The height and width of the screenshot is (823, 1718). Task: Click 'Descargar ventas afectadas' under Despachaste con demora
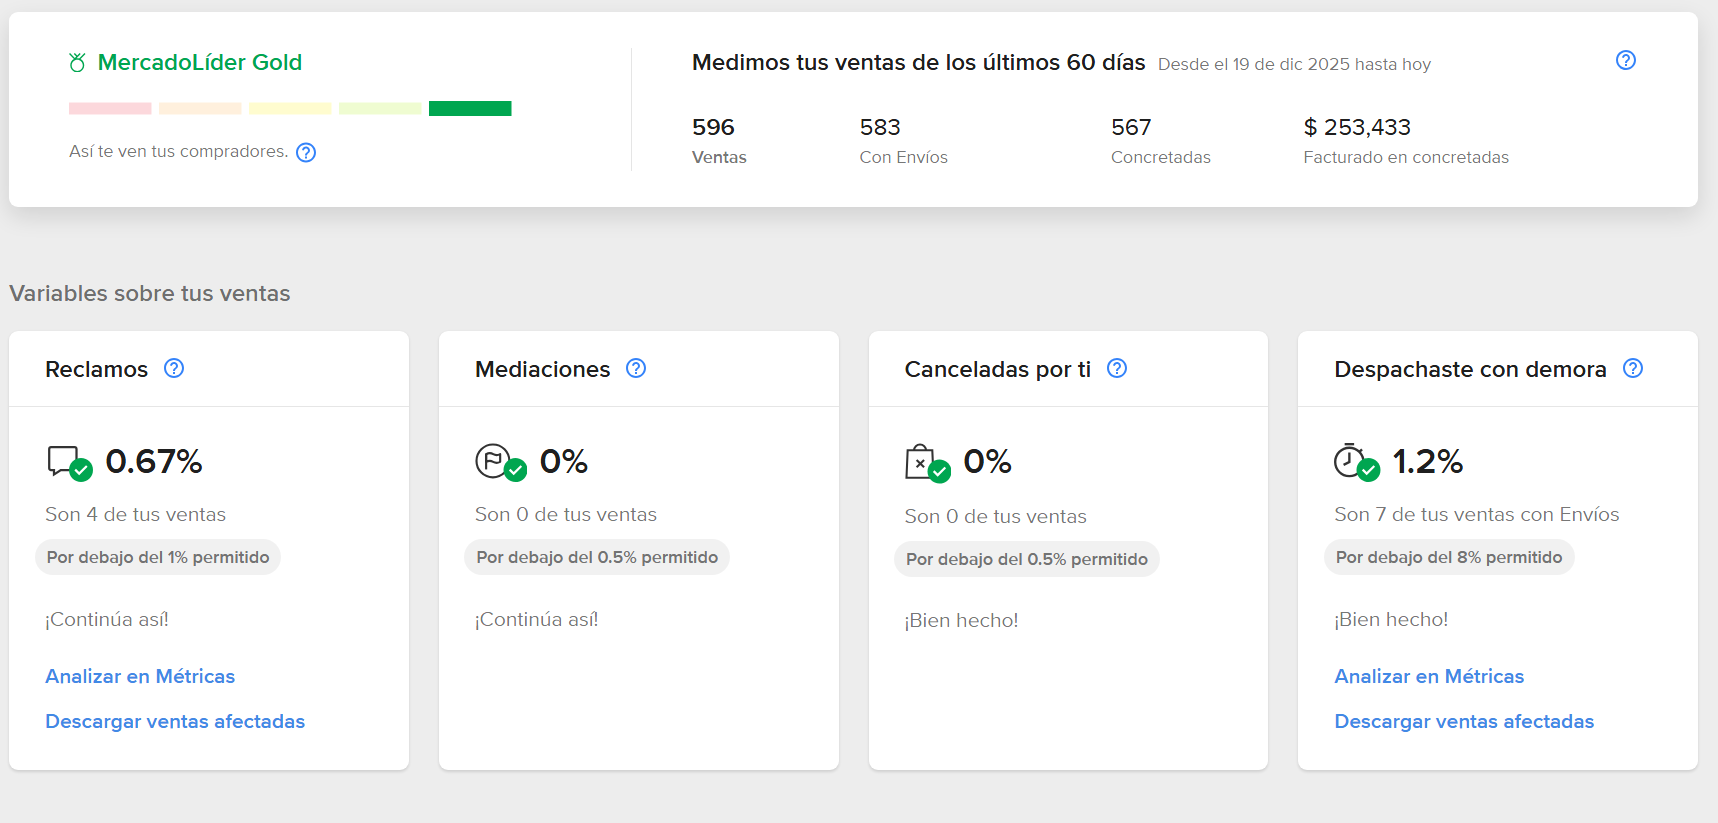pos(1464,721)
